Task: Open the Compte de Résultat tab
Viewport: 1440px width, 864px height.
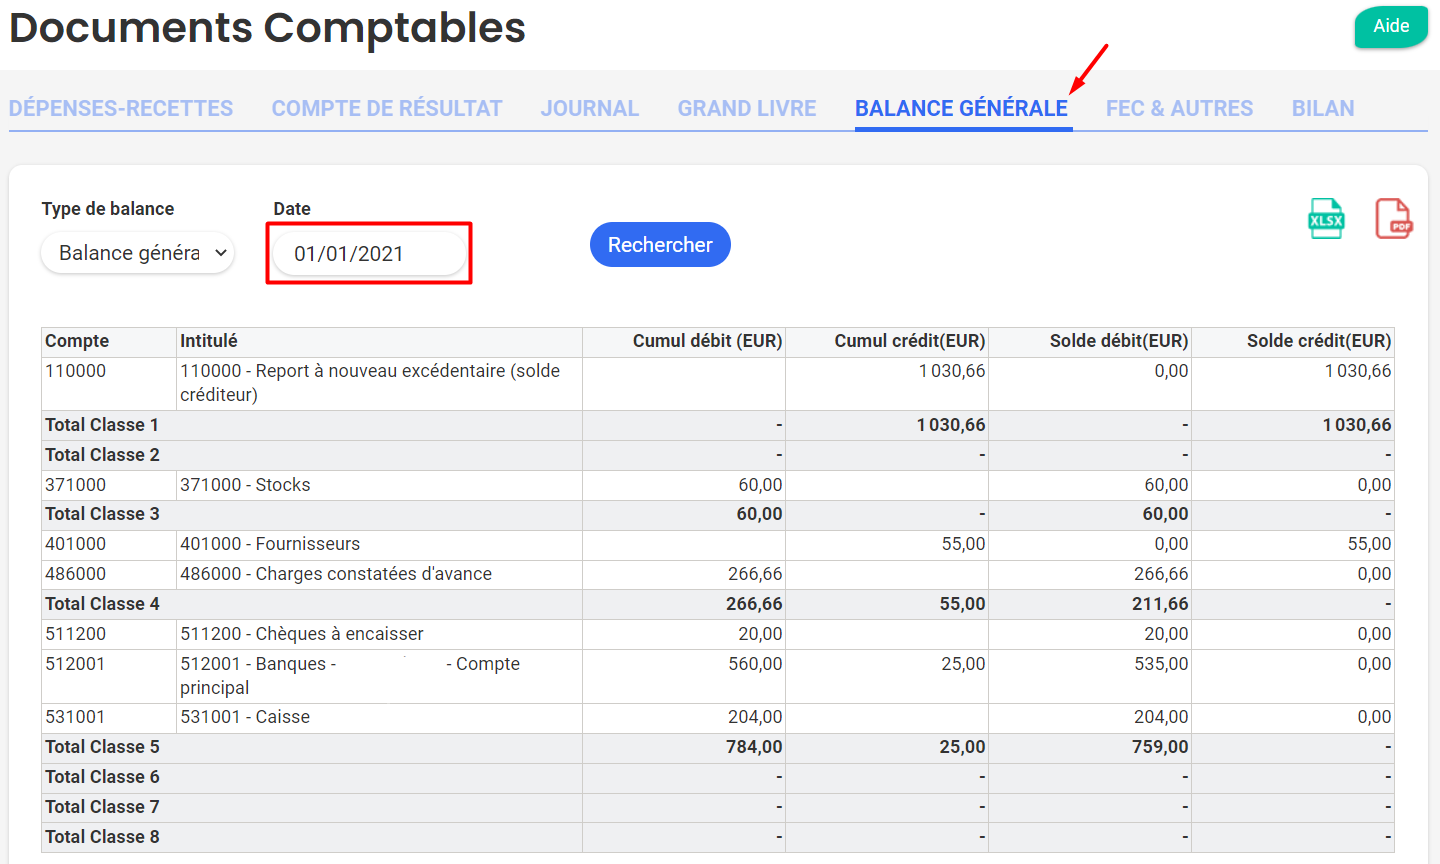Action: (387, 108)
